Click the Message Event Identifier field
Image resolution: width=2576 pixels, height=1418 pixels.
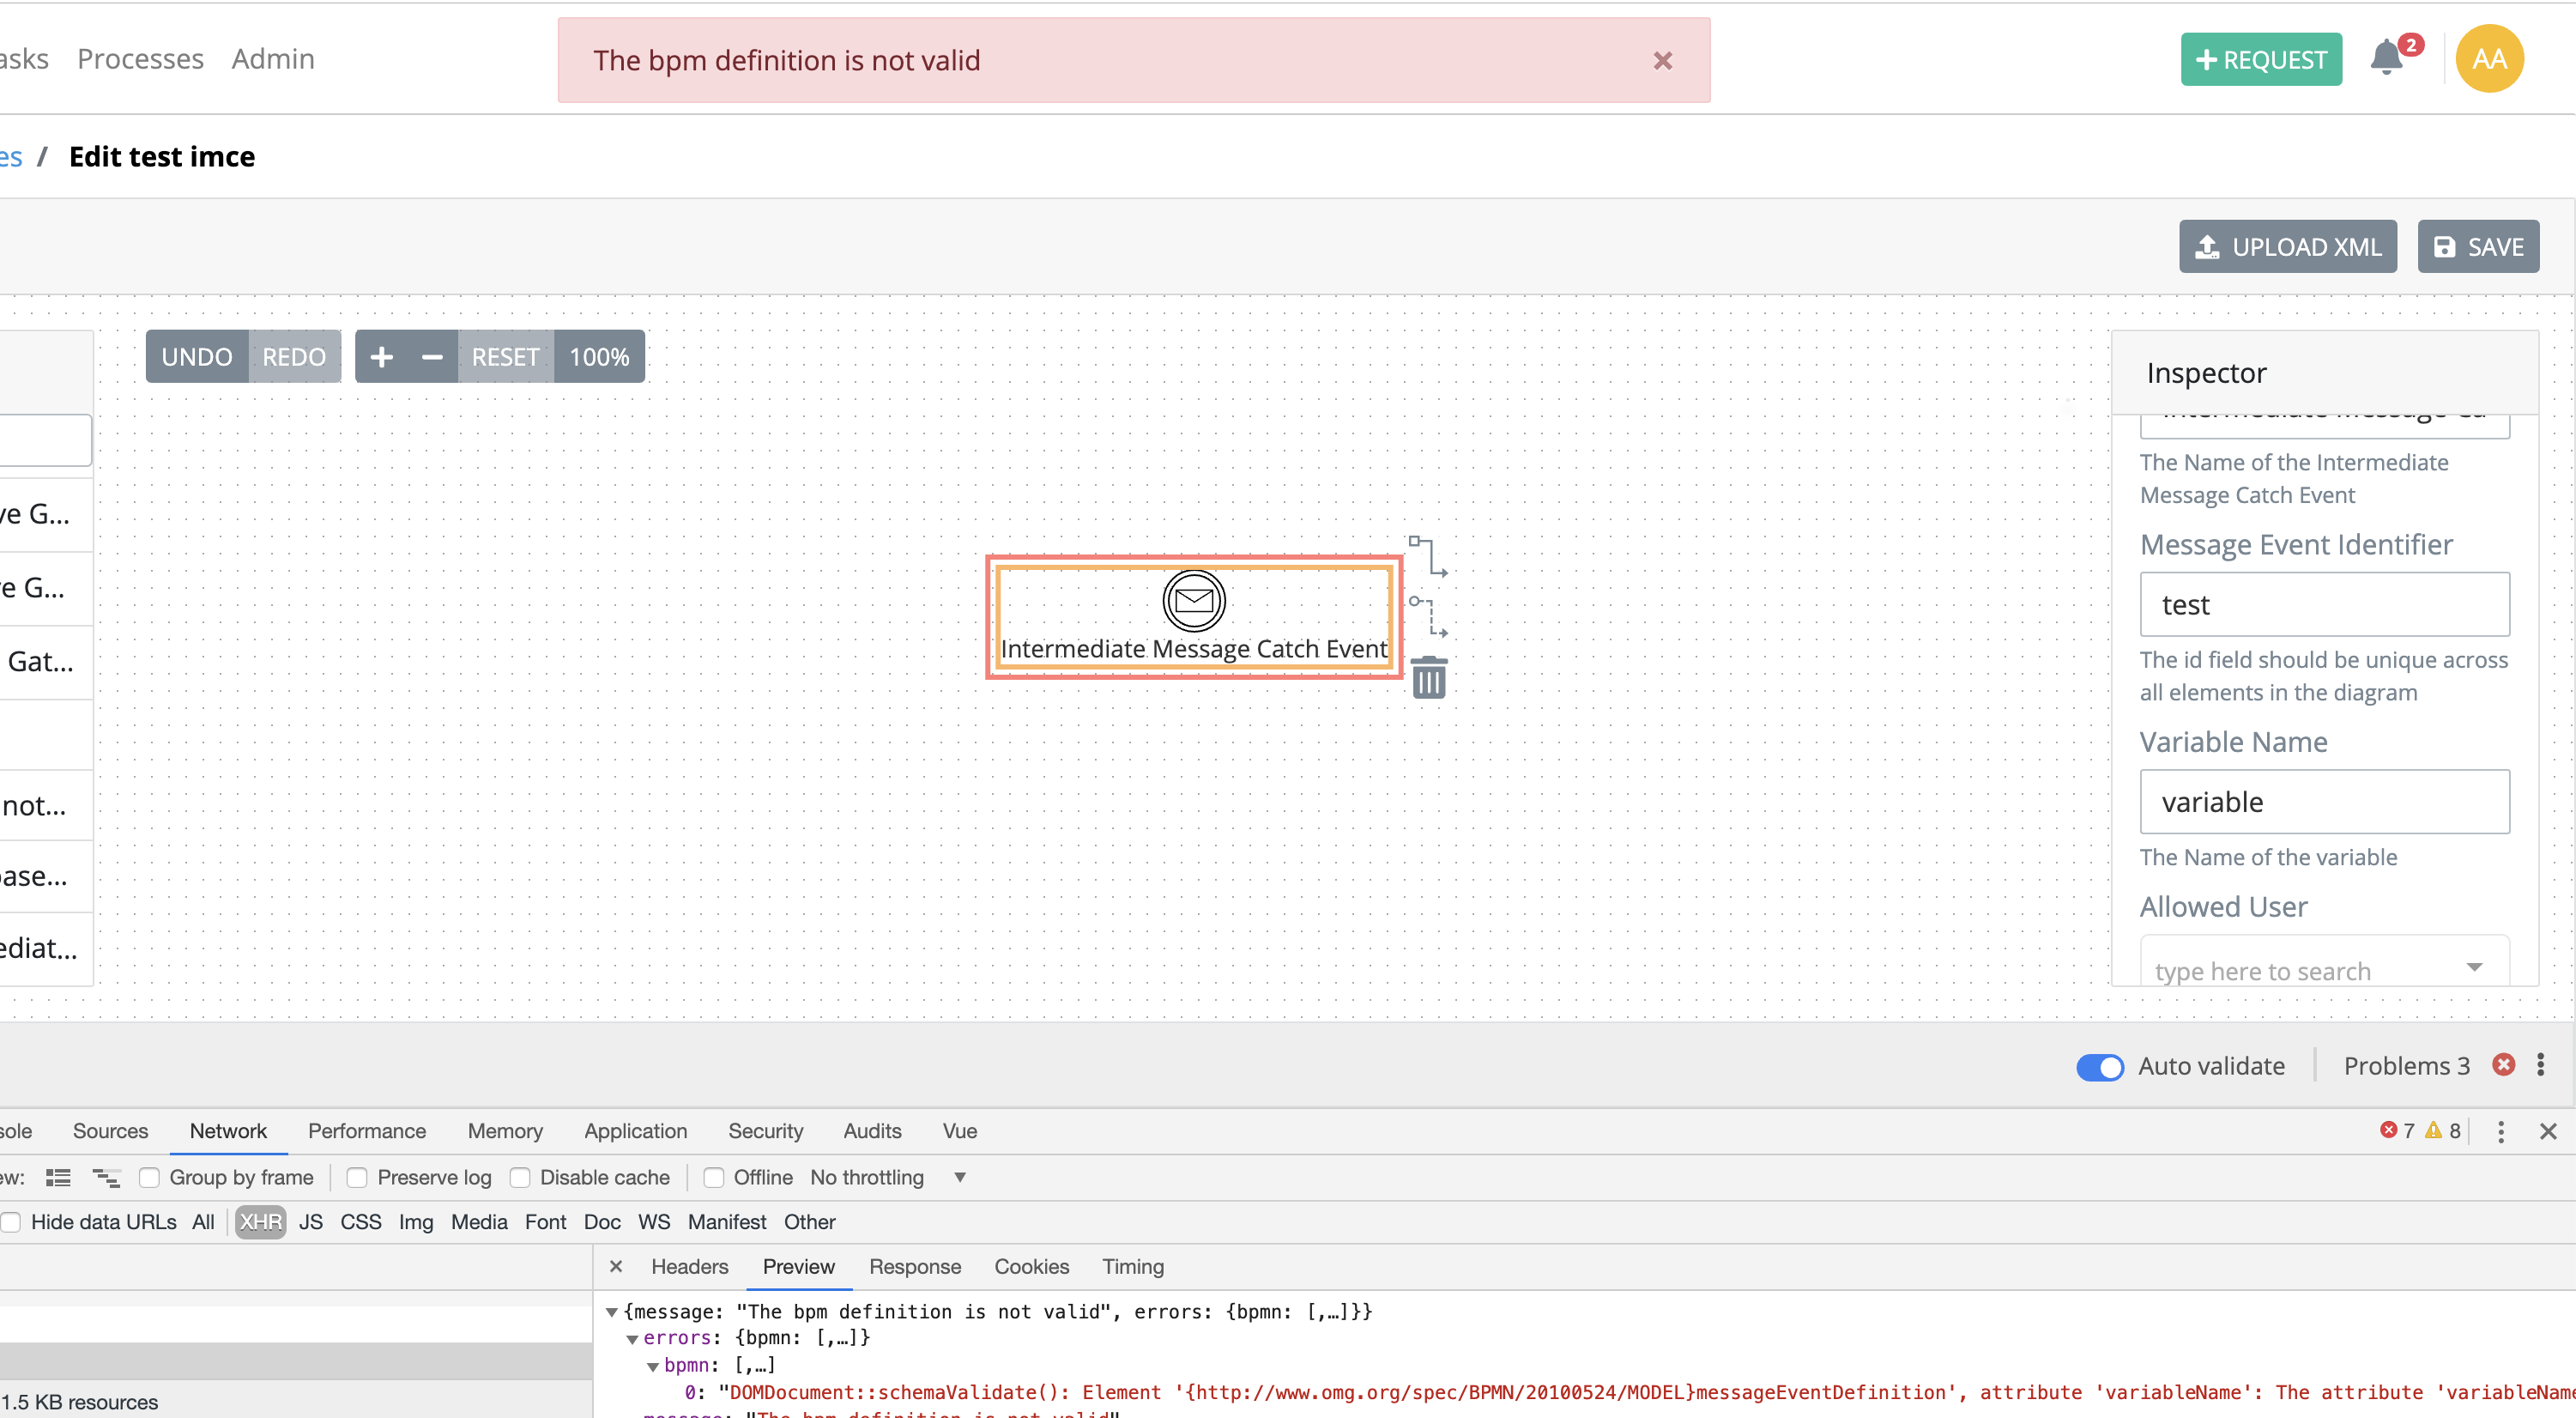(x=2324, y=604)
